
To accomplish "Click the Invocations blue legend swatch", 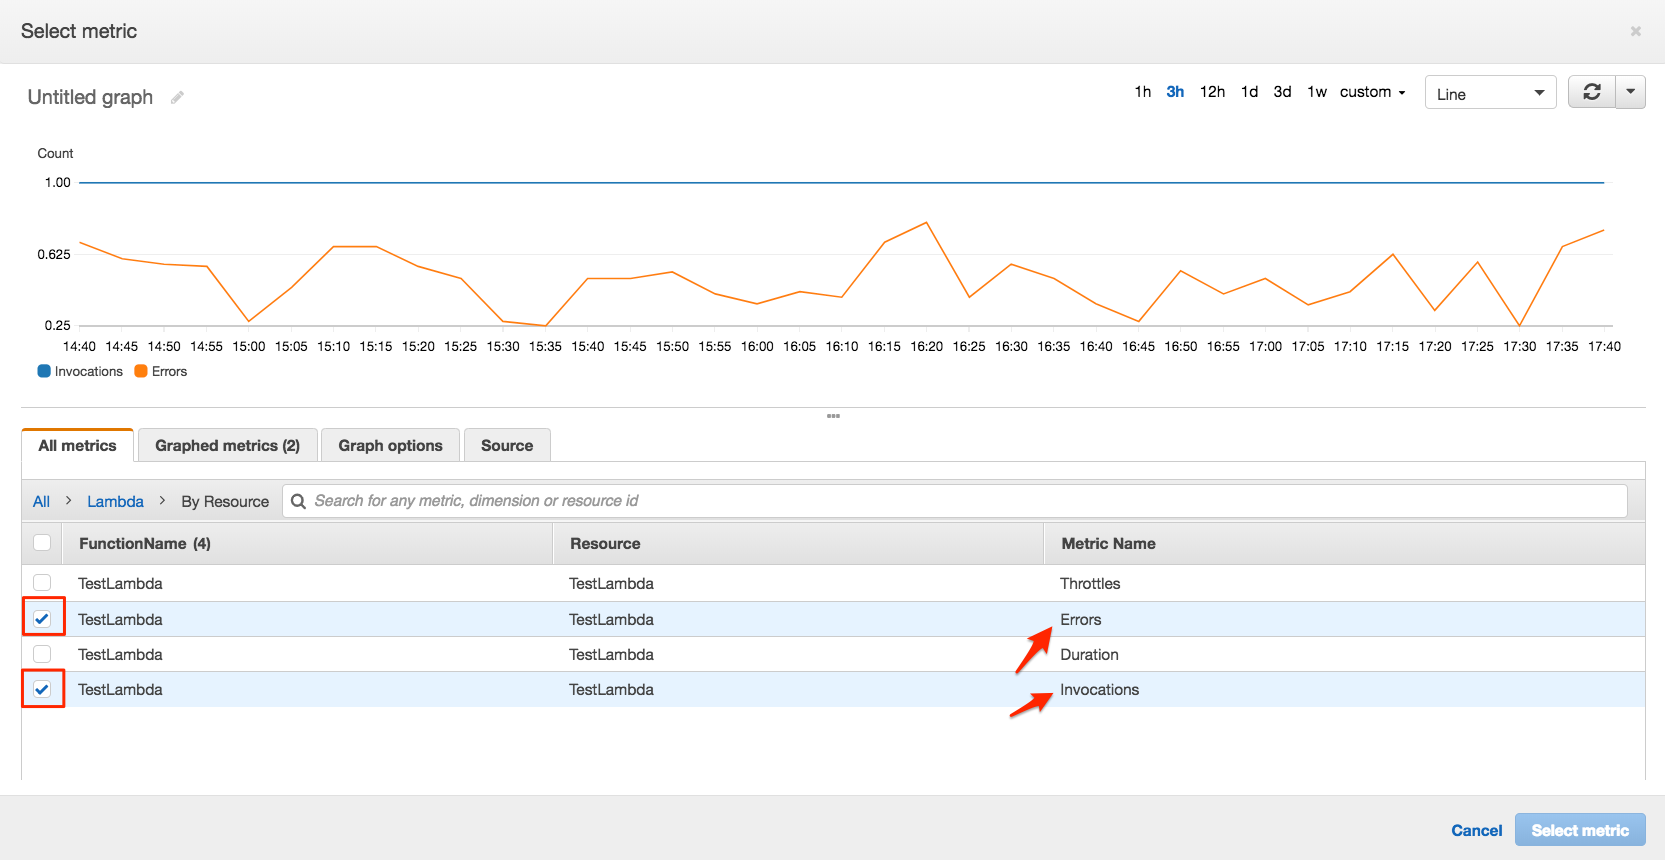I will 44,371.
